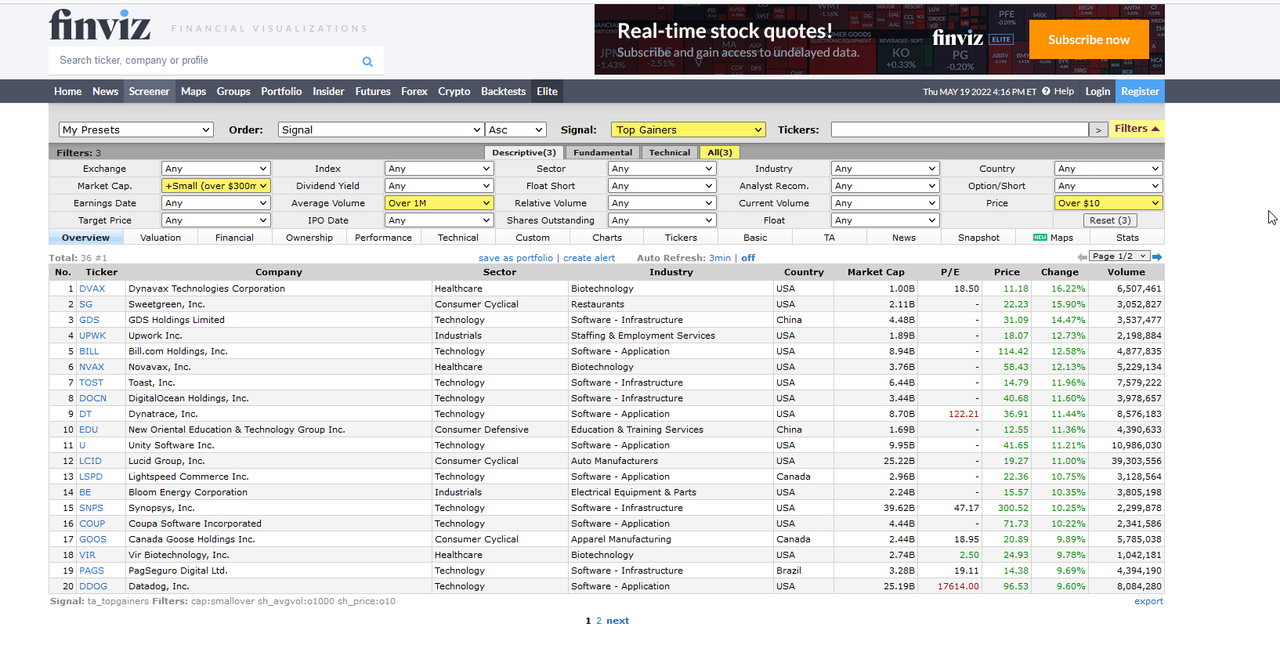Click Synopsys, Inc. company cell

[279, 508]
